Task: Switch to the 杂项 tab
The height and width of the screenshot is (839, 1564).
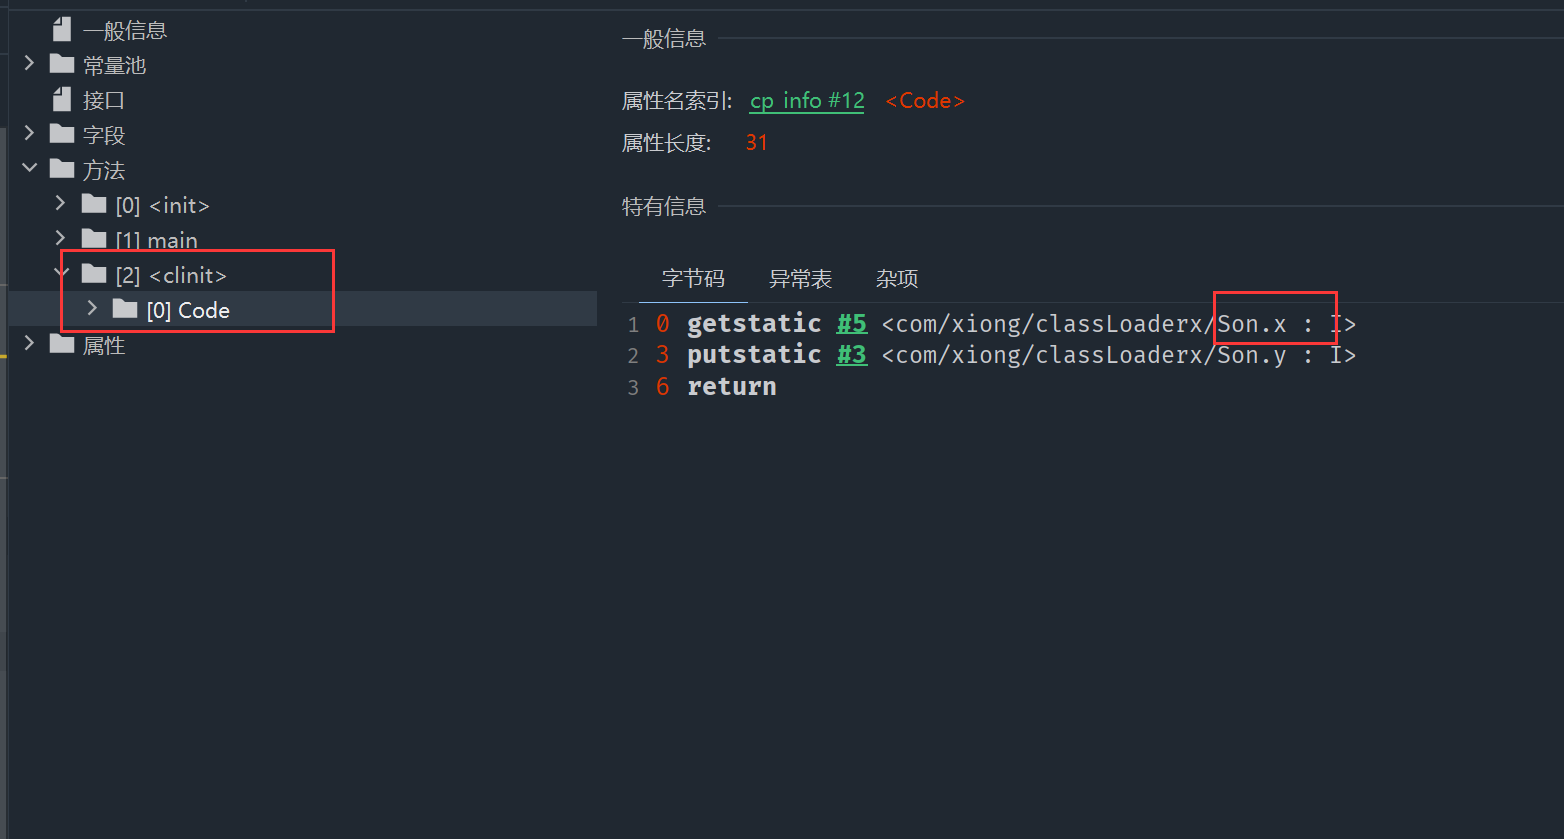Action: [x=897, y=279]
